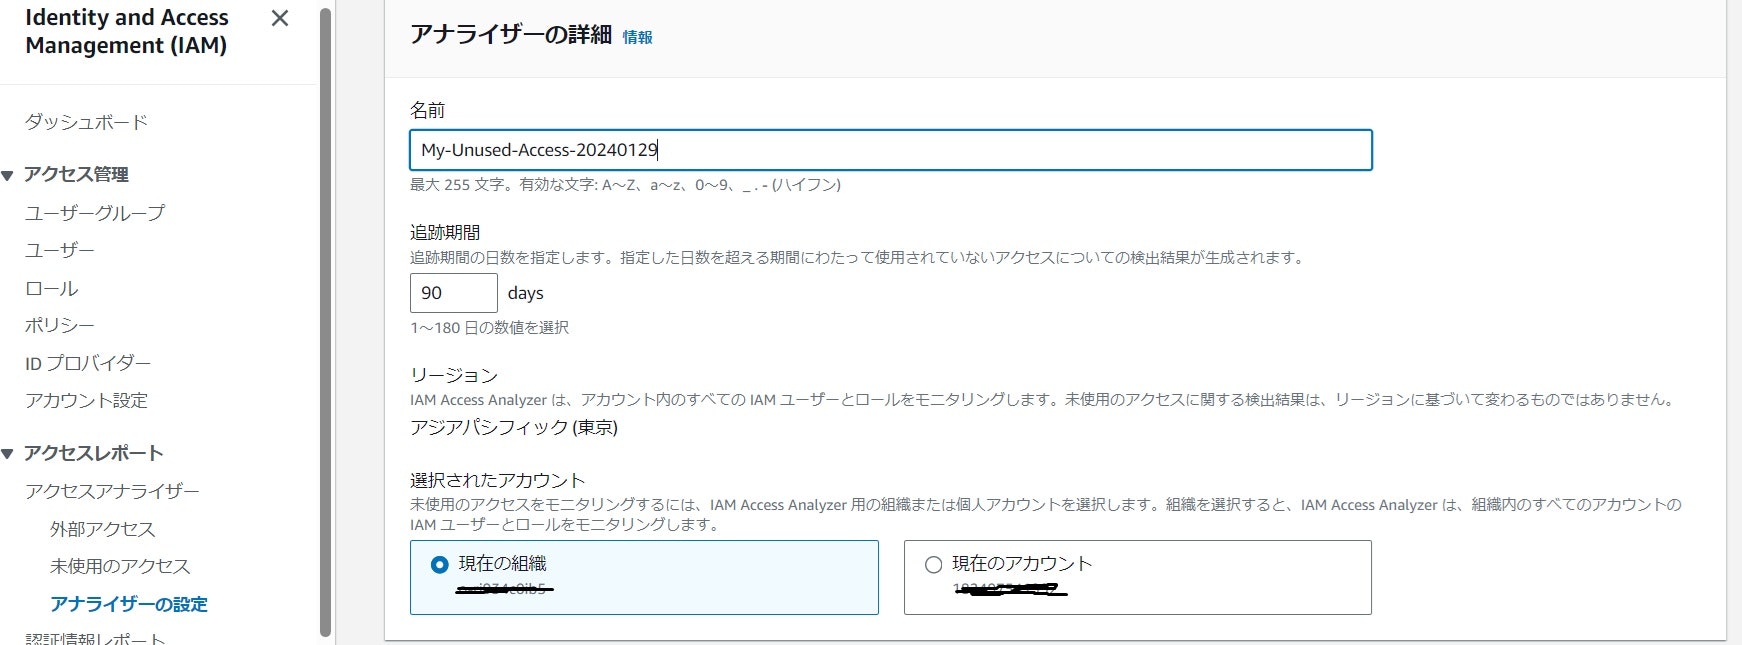Screen dimensions: 1742x645
Task: Collapse the アクセス管理 section
Action: click(x=8, y=175)
